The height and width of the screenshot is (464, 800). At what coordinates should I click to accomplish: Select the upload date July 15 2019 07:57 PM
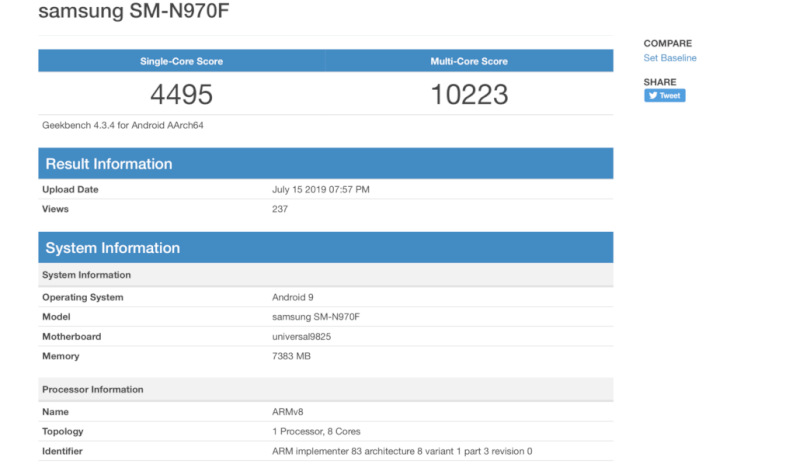point(320,189)
